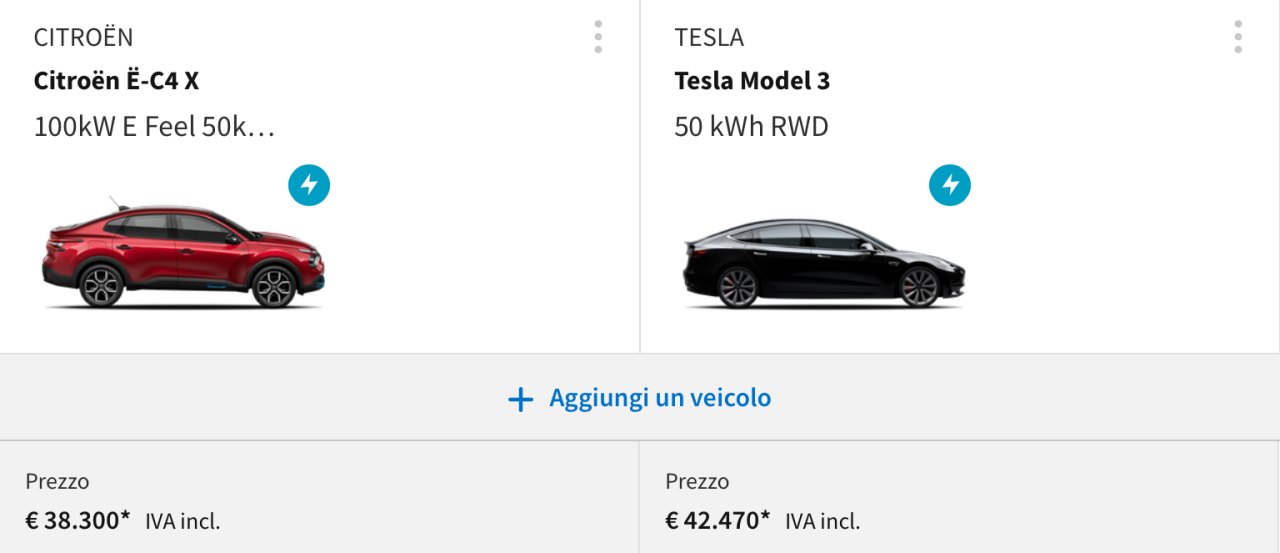Click the electric lightning badge on the Citroën
The height and width of the screenshot is (553, 1280).
[x=309, y=185]
